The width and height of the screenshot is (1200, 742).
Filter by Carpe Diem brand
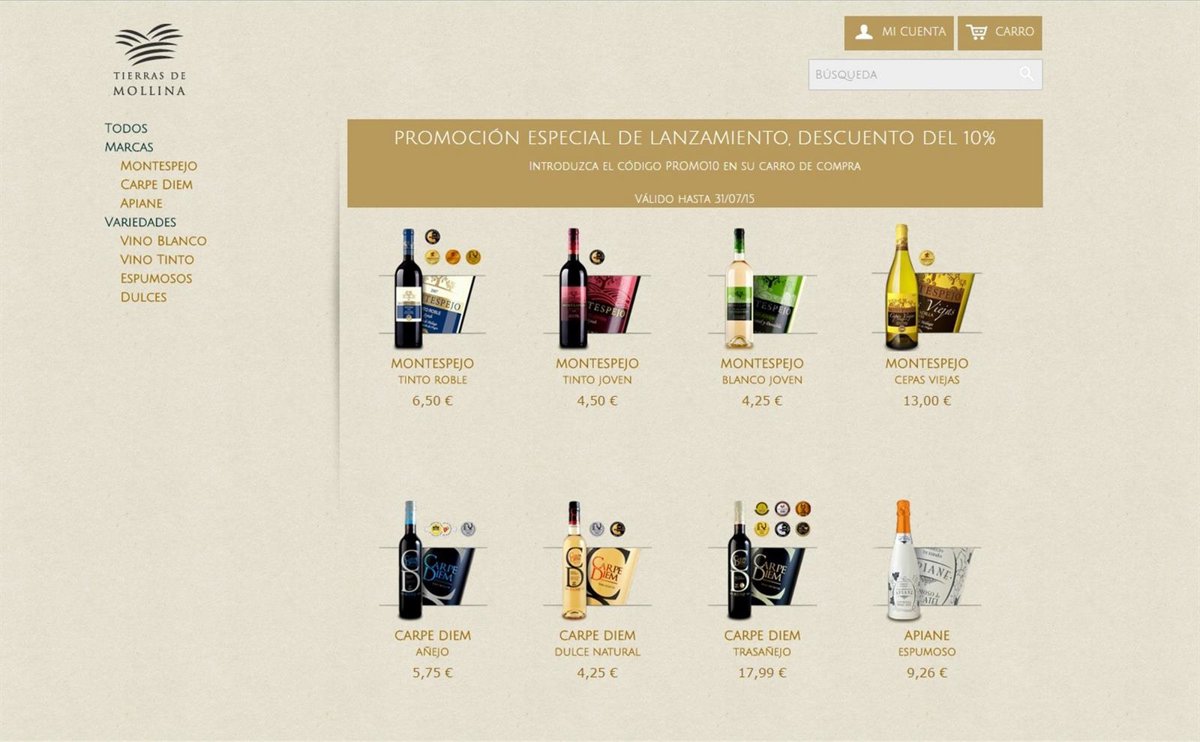[x=156, y=185]
